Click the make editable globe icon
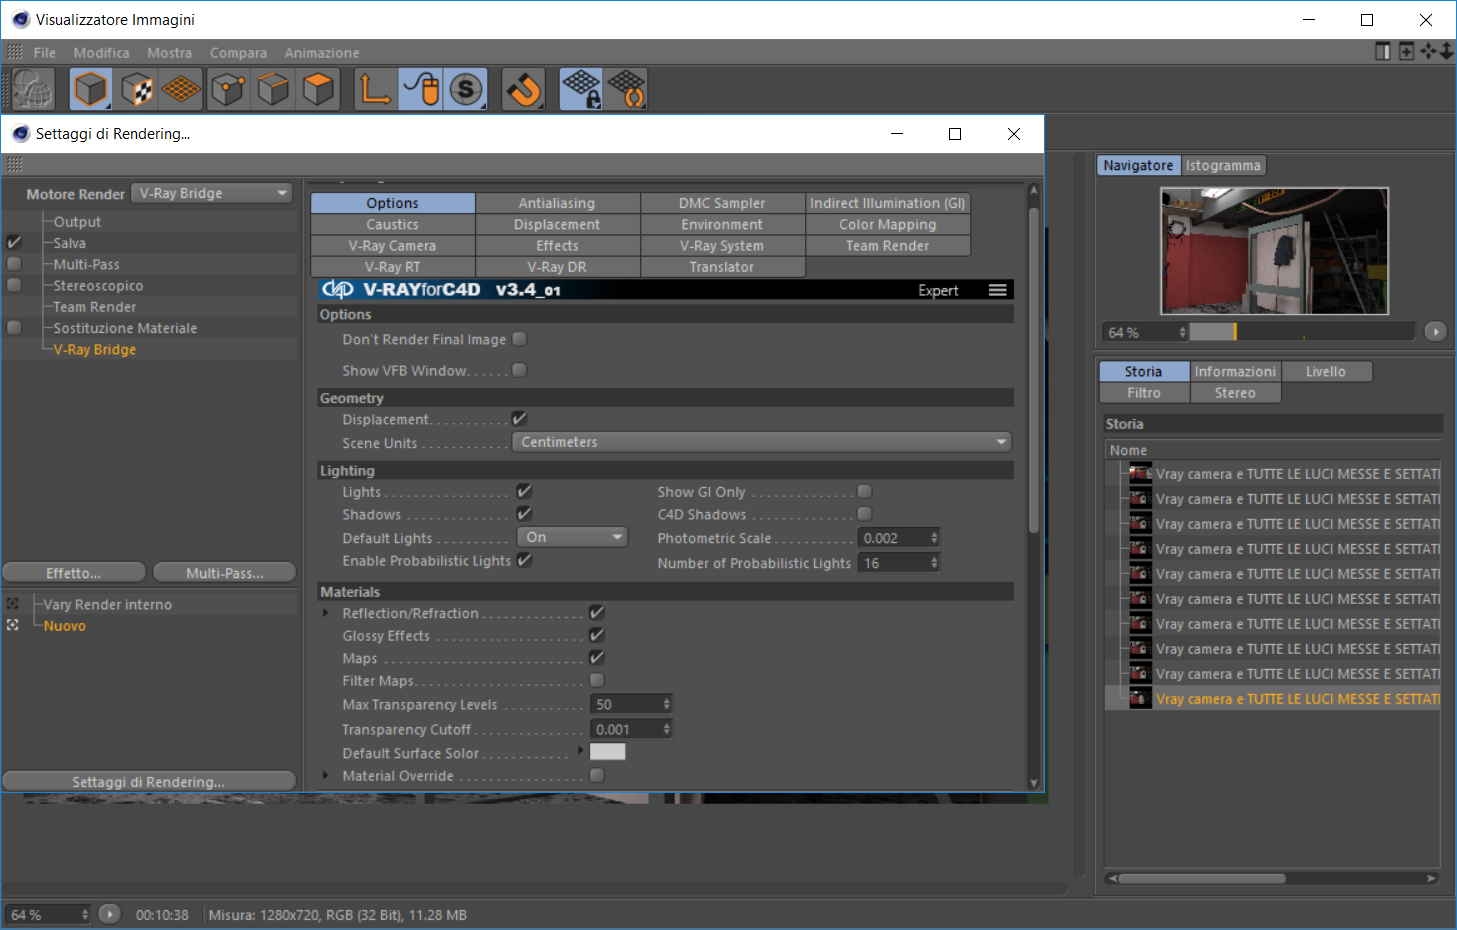Screen dimensions: 1457x930 [x=33, y=90]
